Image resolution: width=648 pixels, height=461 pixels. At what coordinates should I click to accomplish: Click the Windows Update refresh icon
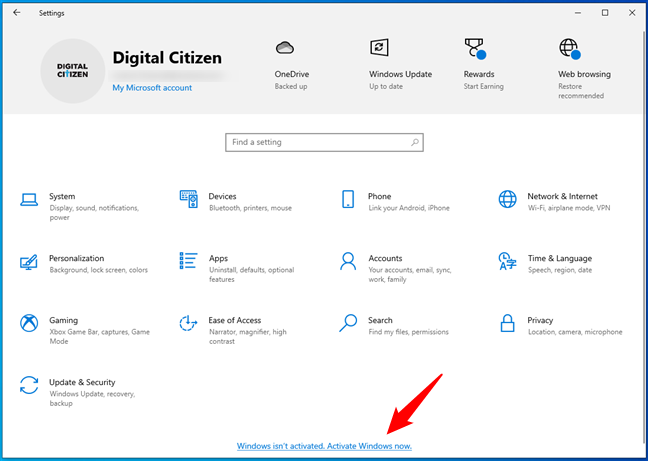point(379,48)
